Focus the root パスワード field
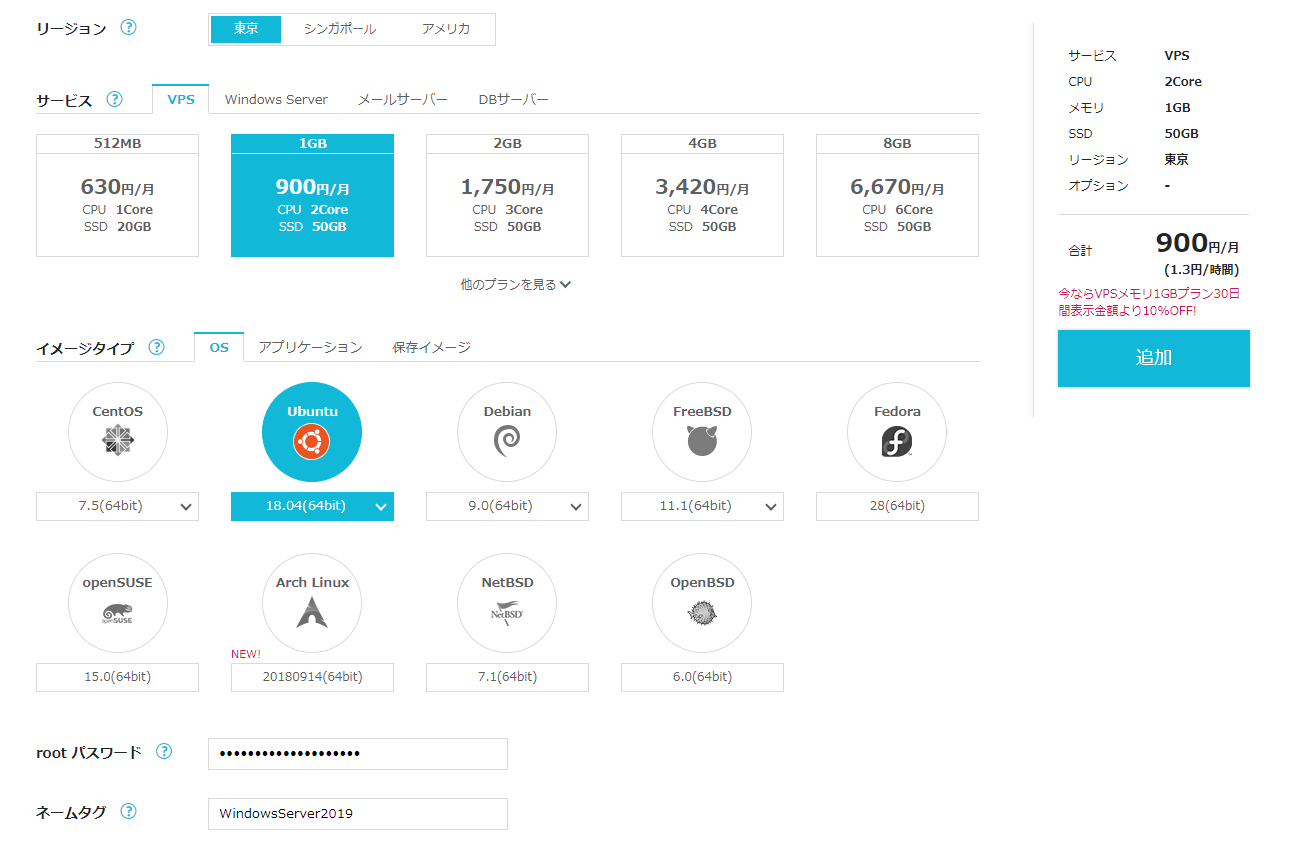The height and width of the screenshot is (846, 1290). coord(358,754)
